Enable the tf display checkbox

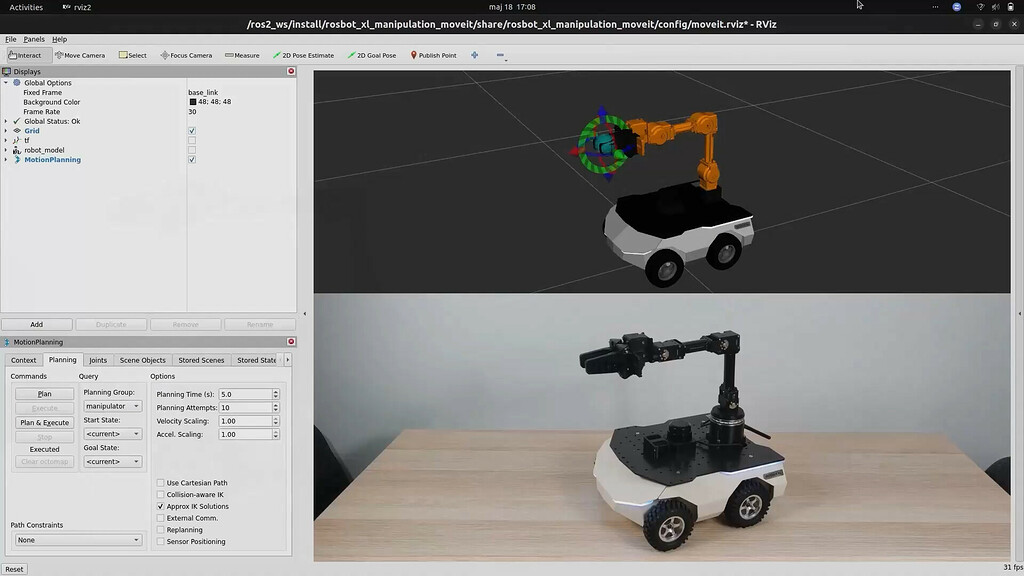[190, 140]
